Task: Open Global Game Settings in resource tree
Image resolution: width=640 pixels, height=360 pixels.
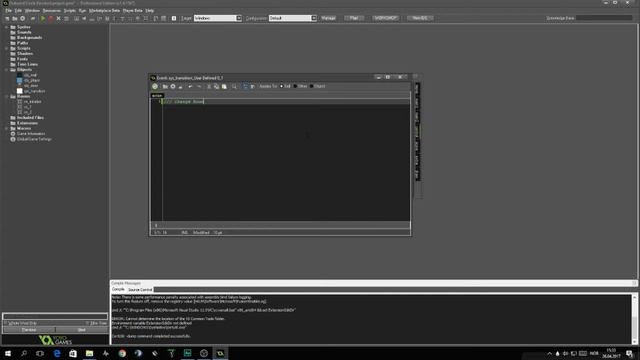Action: click(x=34, y=139)
